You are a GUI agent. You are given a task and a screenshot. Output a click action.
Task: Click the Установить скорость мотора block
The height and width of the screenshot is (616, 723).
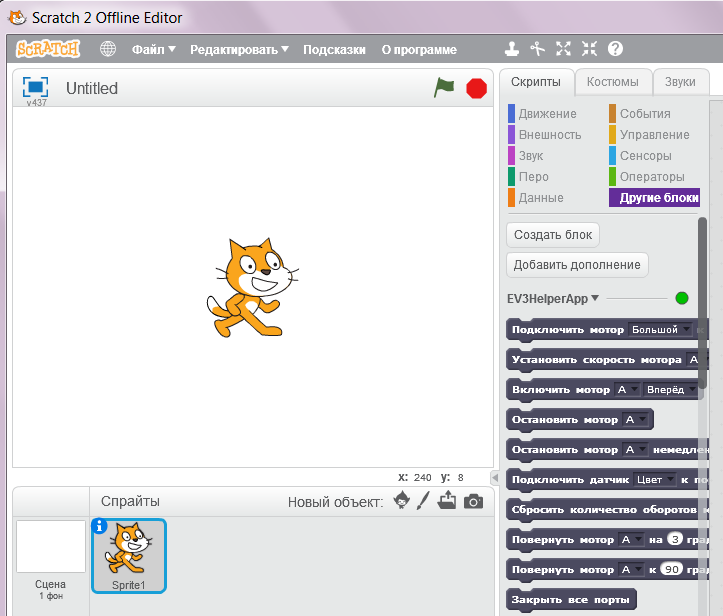click(607, 360)
